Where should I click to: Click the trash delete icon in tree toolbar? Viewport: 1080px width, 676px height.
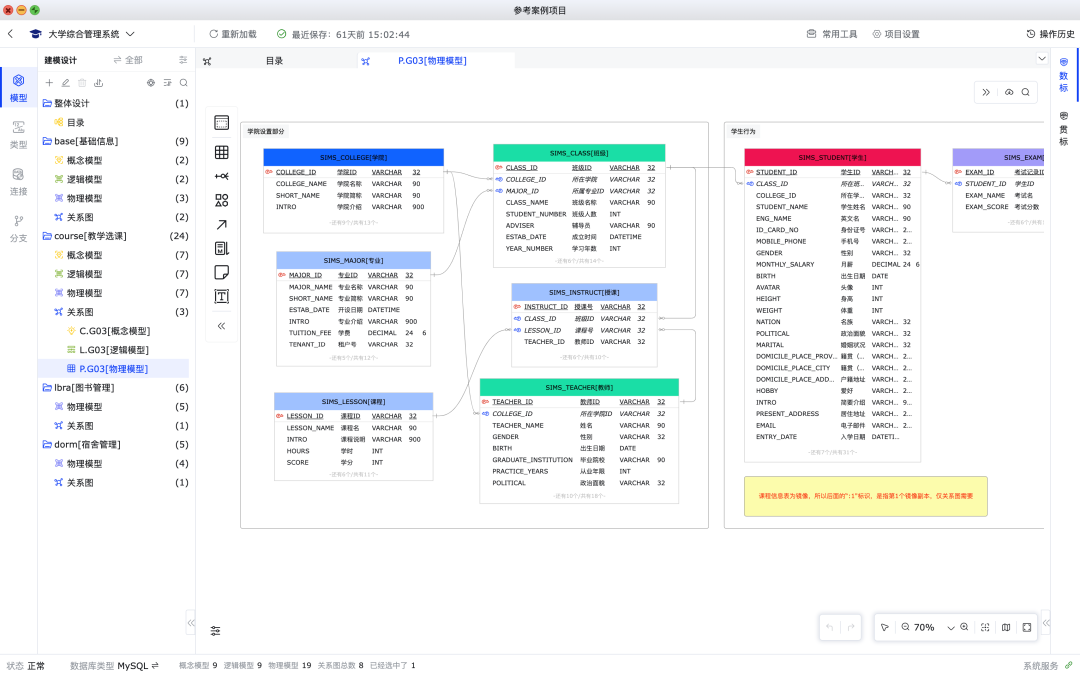[x=82, y=83]
